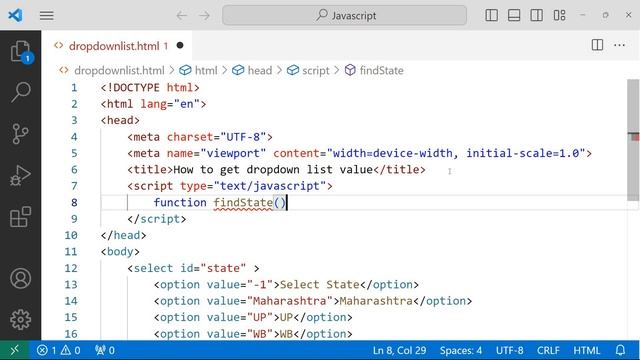640x360 pixels.
Task: Change indentation via Spaces: 4
Action: (460, 350)
